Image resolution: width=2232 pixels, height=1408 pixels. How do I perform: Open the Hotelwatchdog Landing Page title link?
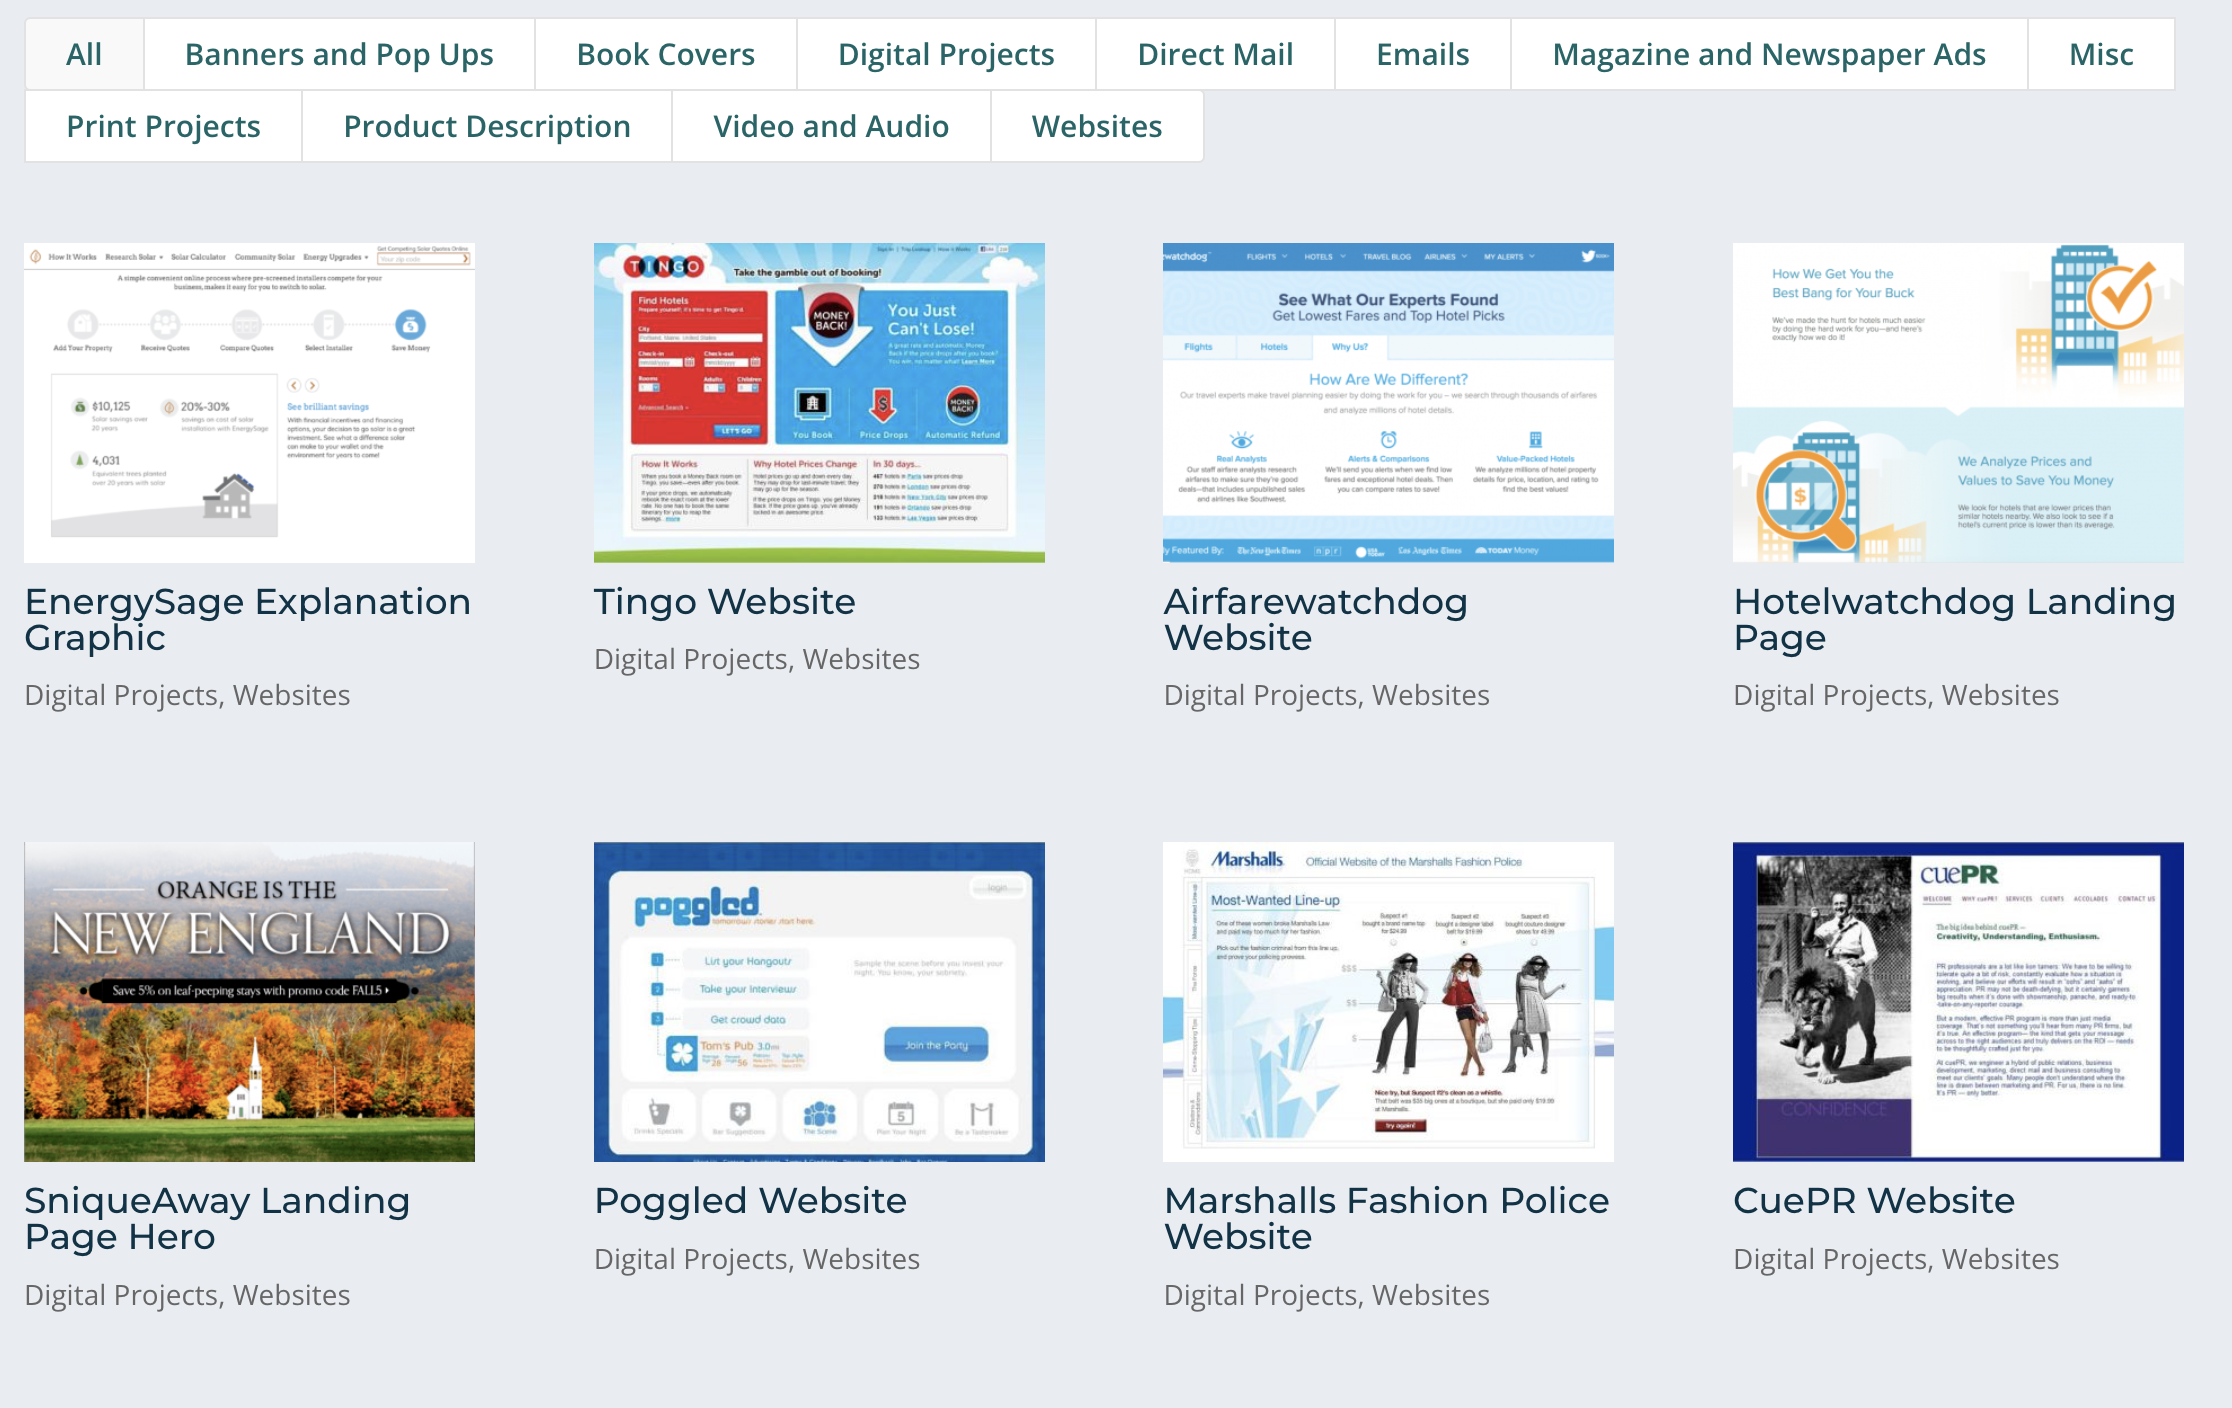tap(1954, 620)
